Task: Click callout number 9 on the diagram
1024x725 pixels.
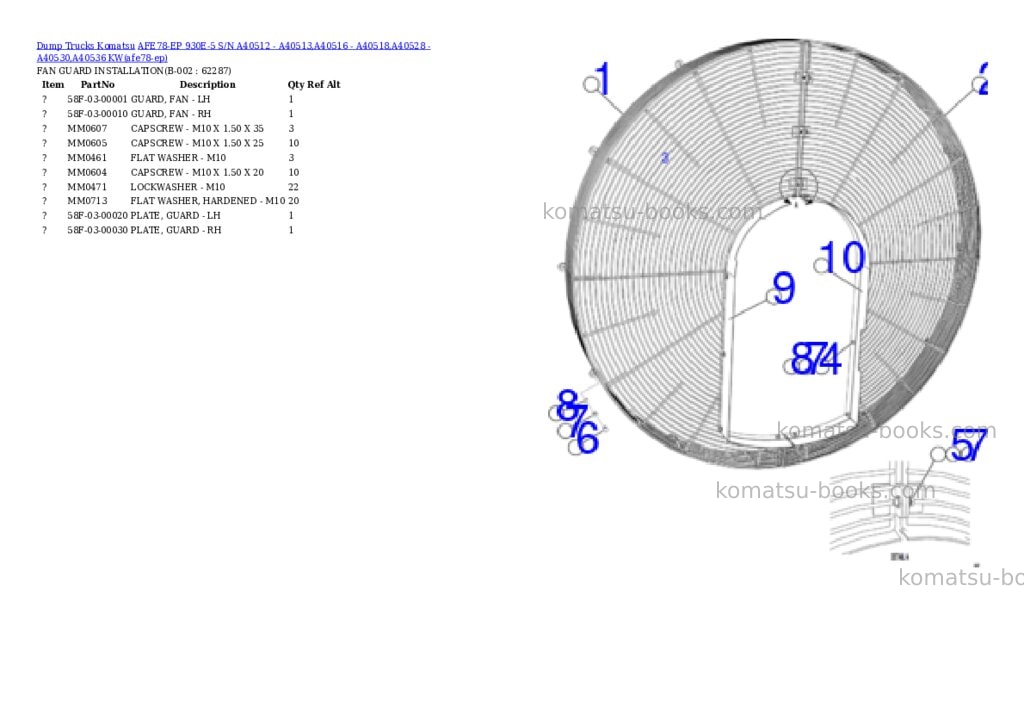Action: 784,288
